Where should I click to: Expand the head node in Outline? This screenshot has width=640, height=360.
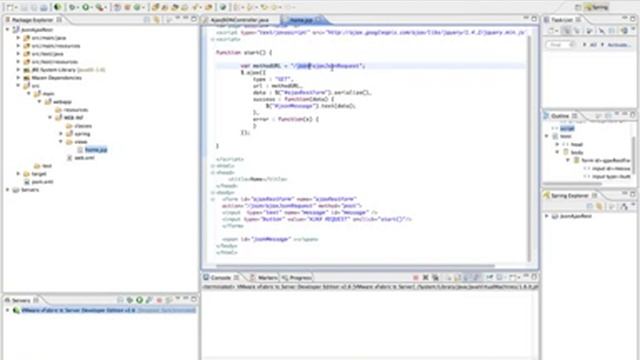coord(557,144)
